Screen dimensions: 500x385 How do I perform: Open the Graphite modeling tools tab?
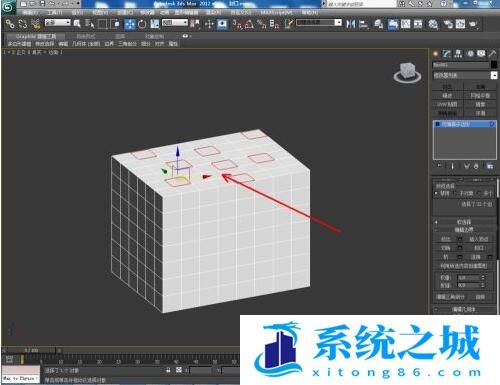tap(36, 36)
